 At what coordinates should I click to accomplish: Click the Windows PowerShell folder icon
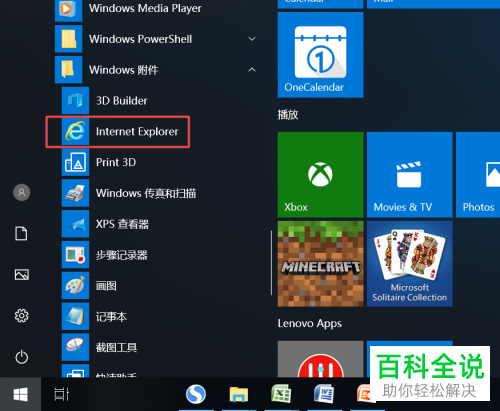(x=68, y=39)
